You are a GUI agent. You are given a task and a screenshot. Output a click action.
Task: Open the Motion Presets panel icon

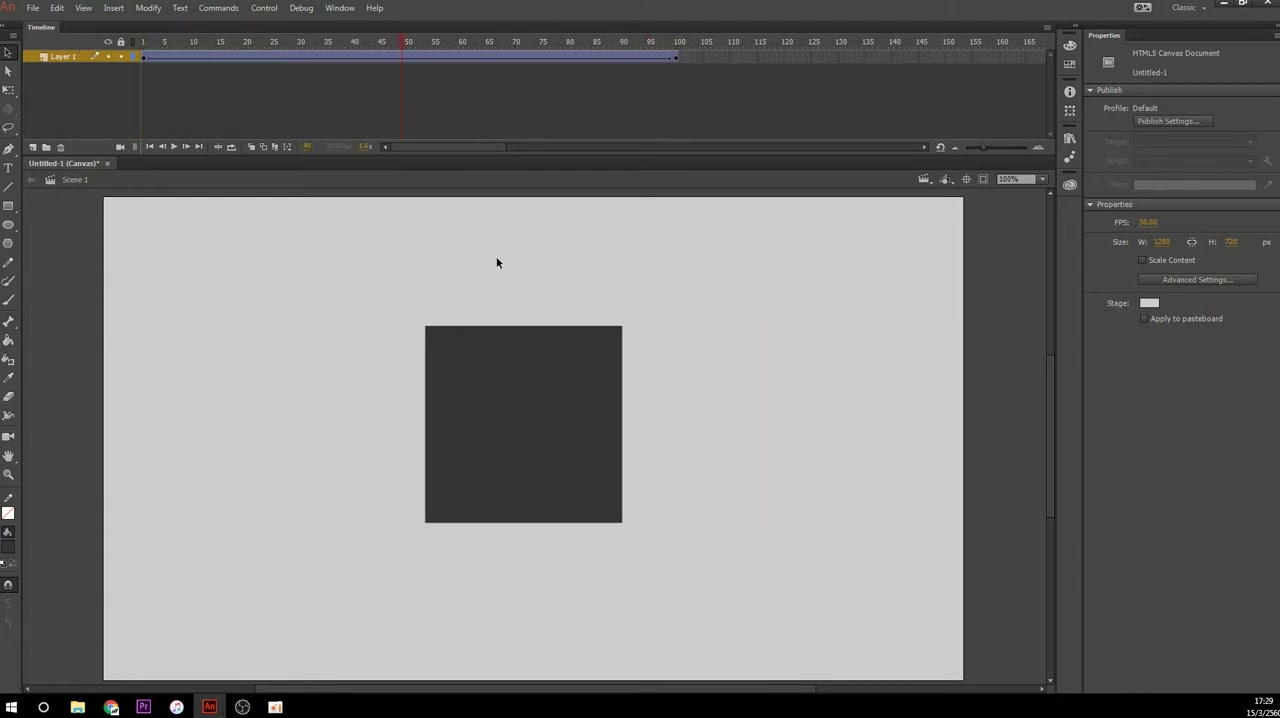(x=1070, y=157)
